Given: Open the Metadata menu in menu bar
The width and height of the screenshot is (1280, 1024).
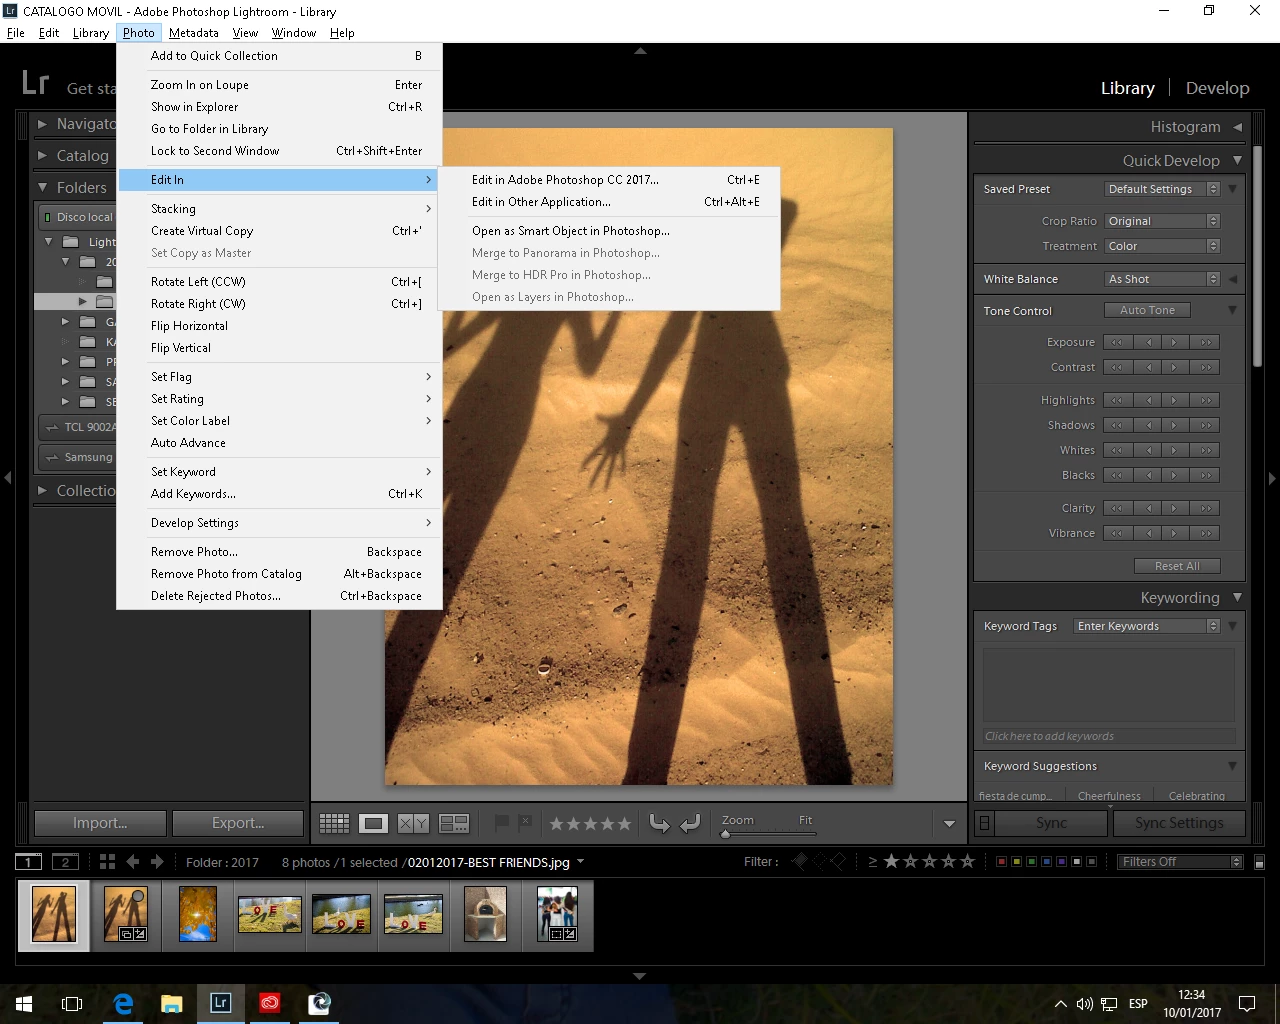Looking at the screenshot, I should click(193, 33).
